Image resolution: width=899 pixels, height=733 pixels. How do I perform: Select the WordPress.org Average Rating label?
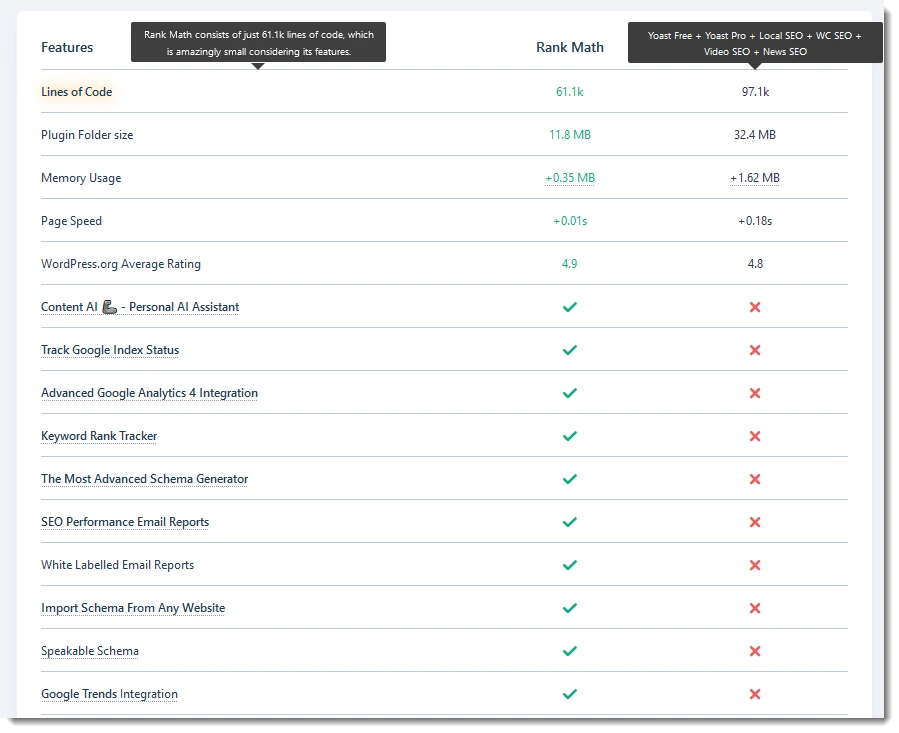(x=121, y=264)
